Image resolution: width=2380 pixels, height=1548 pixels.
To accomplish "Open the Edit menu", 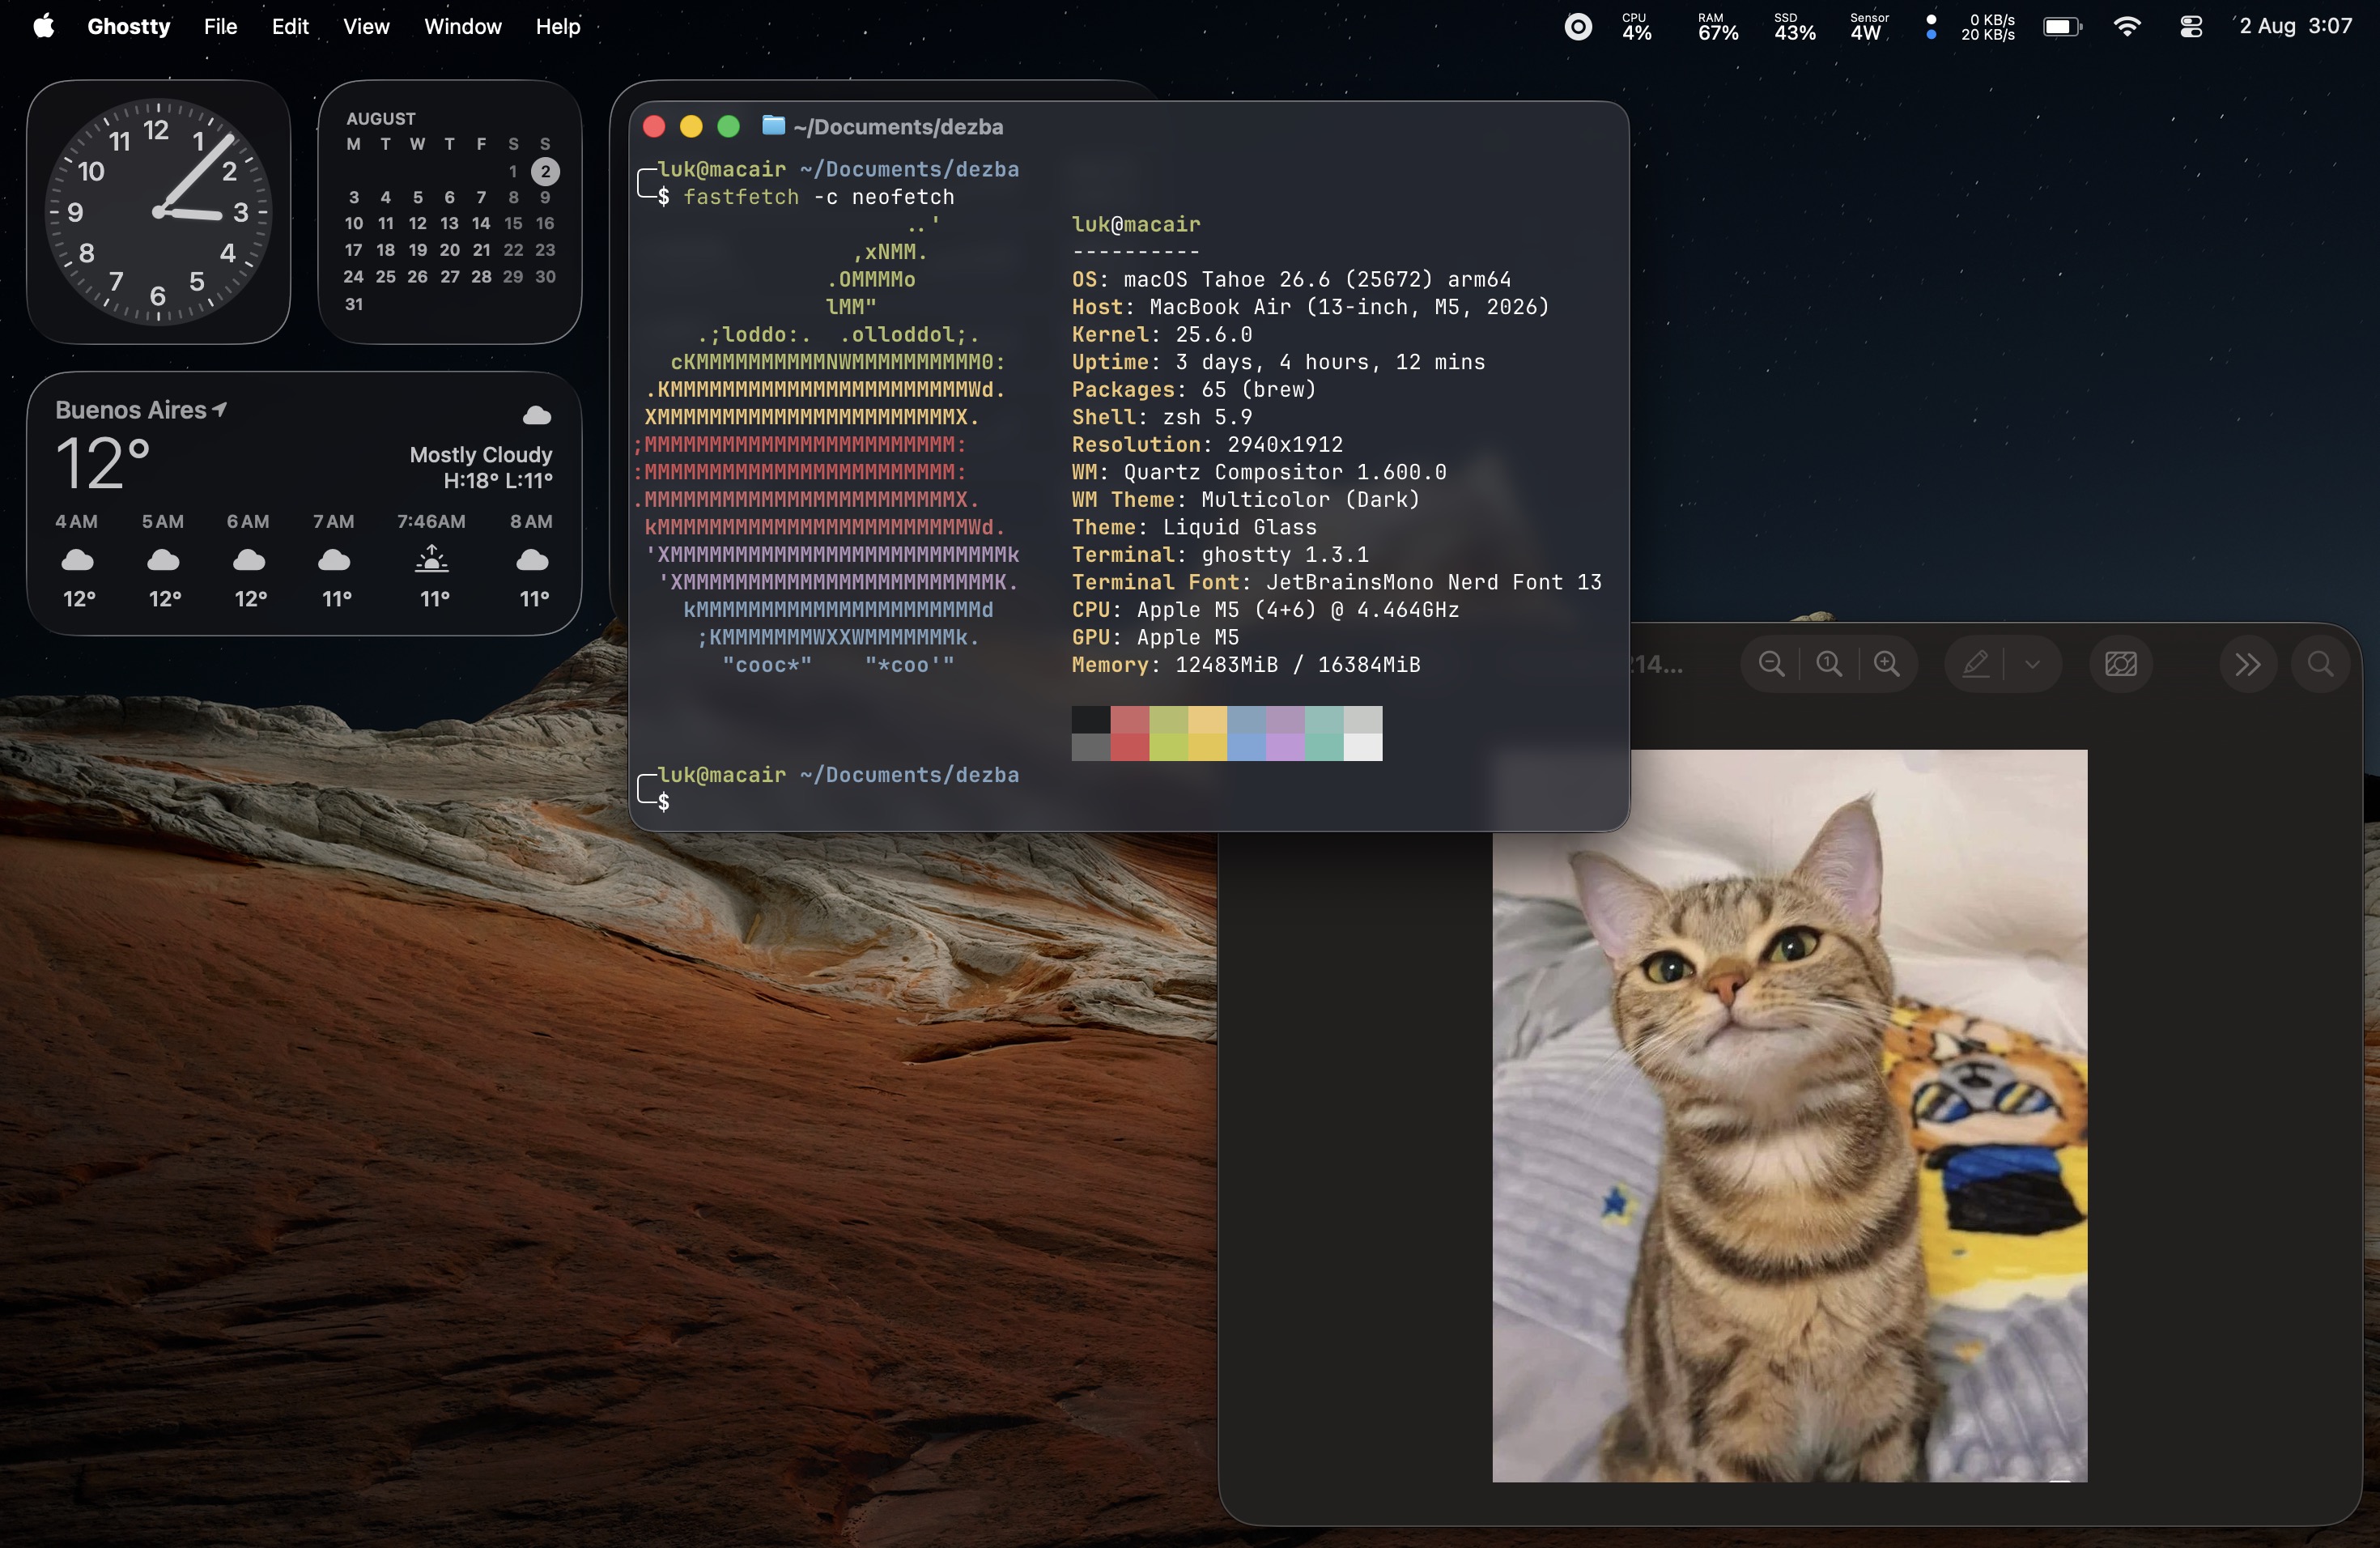I will click(x=290, y=26).
